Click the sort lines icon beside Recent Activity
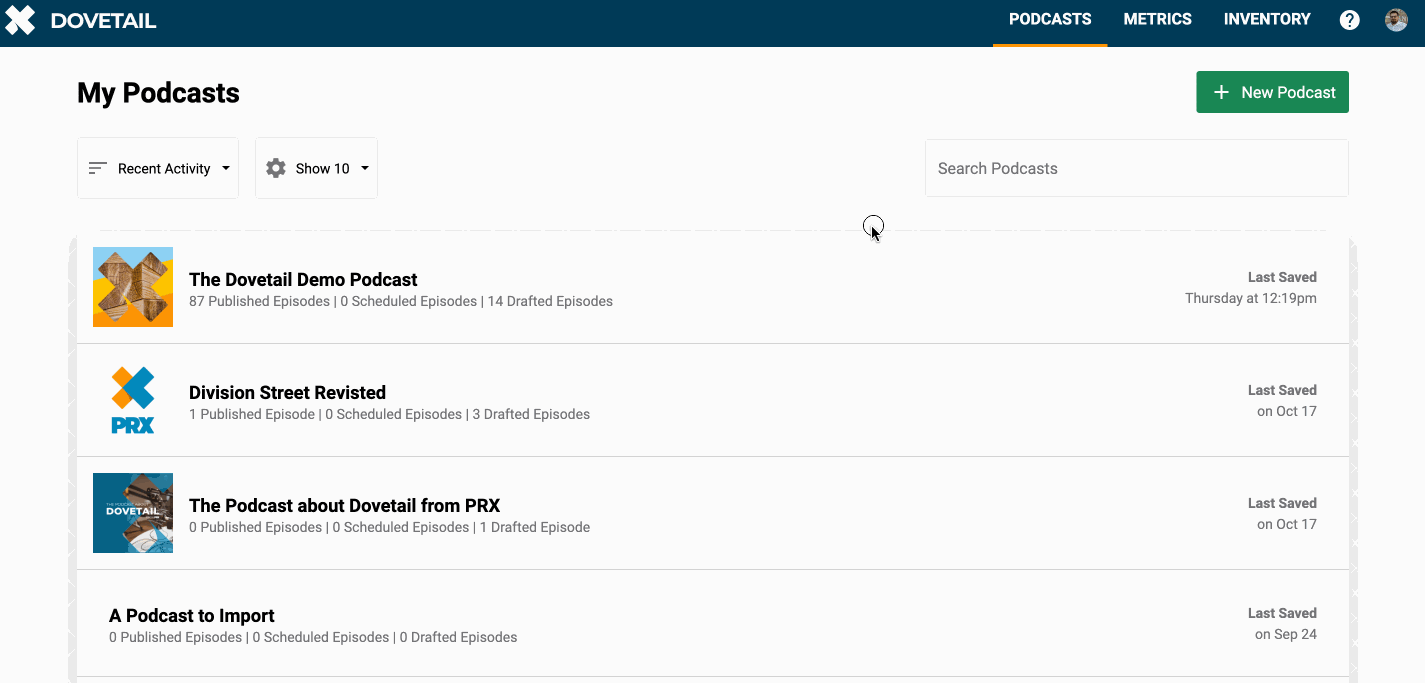 coord(97,168)
